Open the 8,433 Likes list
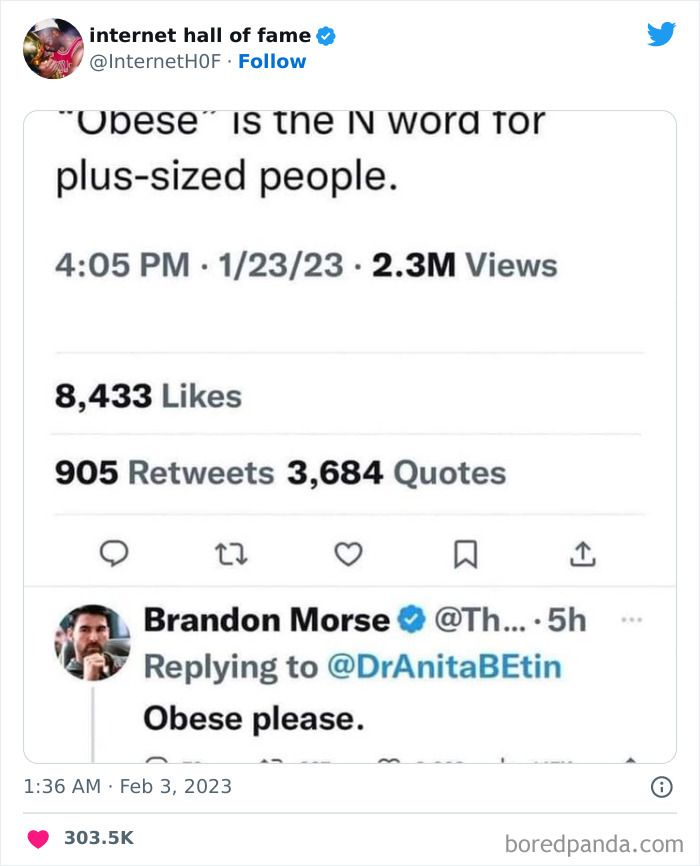700x866 pixels. pos(148,396)
